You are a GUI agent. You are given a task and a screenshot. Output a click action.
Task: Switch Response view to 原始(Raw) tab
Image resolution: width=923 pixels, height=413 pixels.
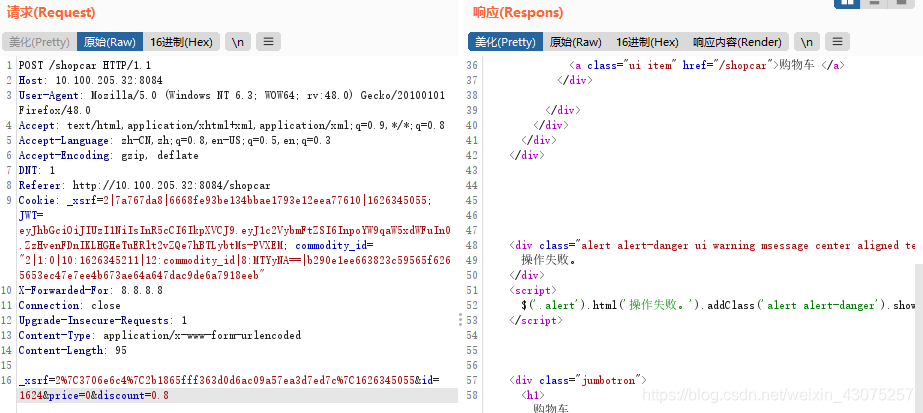[x=575, y=42]
